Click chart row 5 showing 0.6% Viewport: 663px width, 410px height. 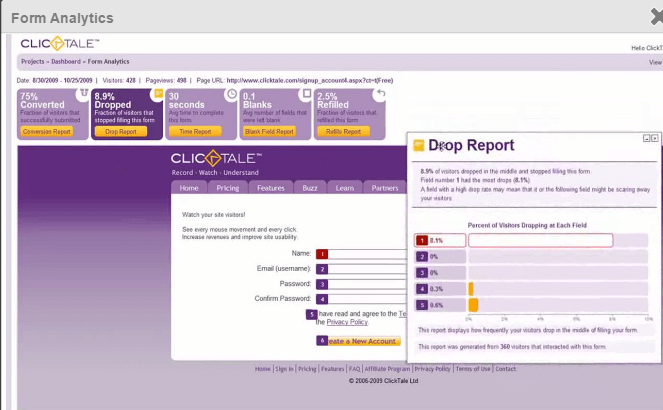pyautogui.click(x=531, y=305)
